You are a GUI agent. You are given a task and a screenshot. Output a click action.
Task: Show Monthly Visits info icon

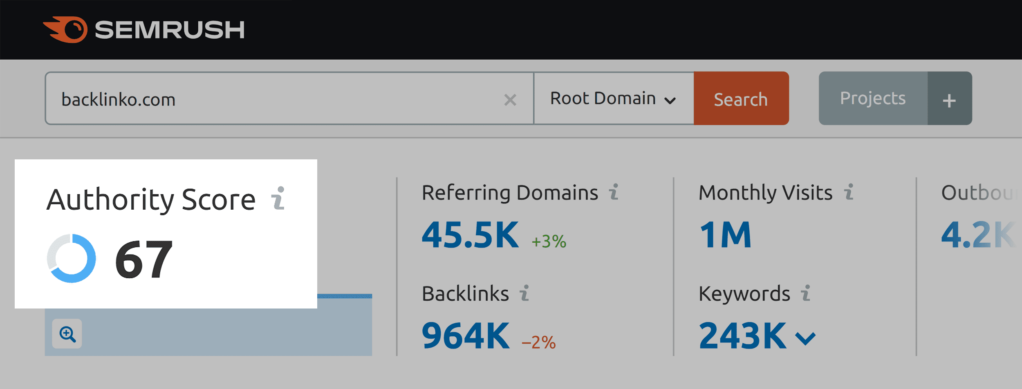[848, 193]
